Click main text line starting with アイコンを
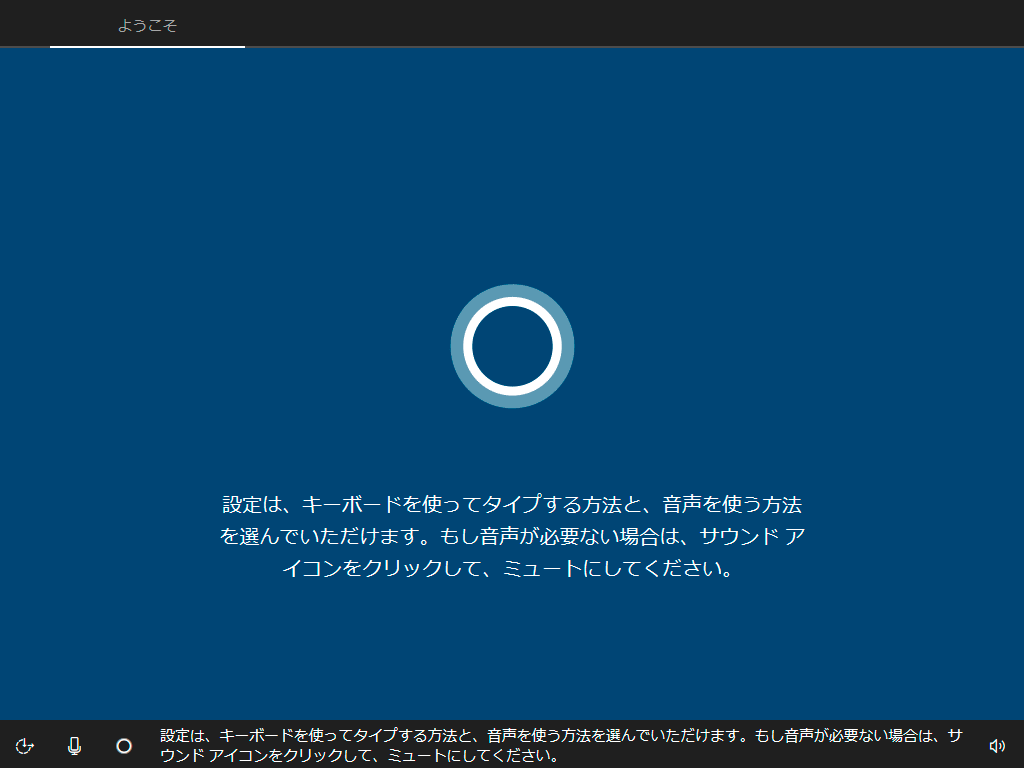Screen dimensions: 1024x768 (x=512, y=570)
